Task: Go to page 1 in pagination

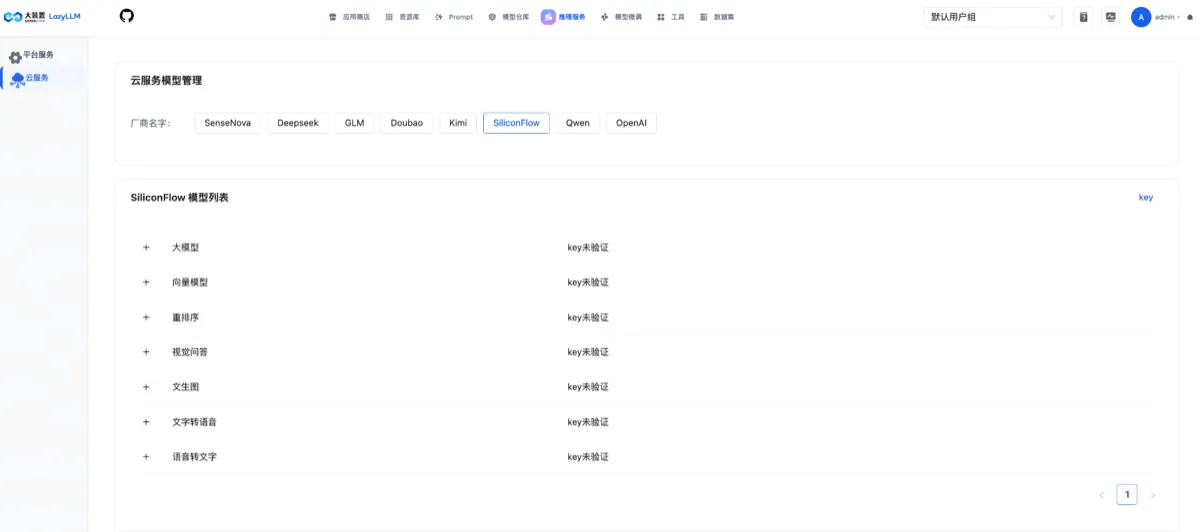Action: click(x=1127, y=494)
